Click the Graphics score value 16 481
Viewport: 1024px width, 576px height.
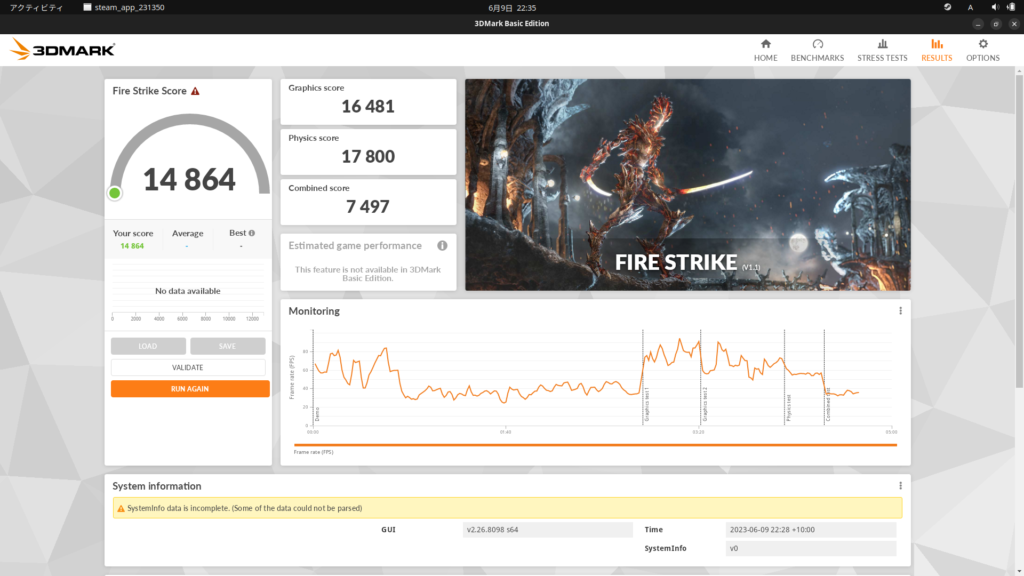point(368,106)
